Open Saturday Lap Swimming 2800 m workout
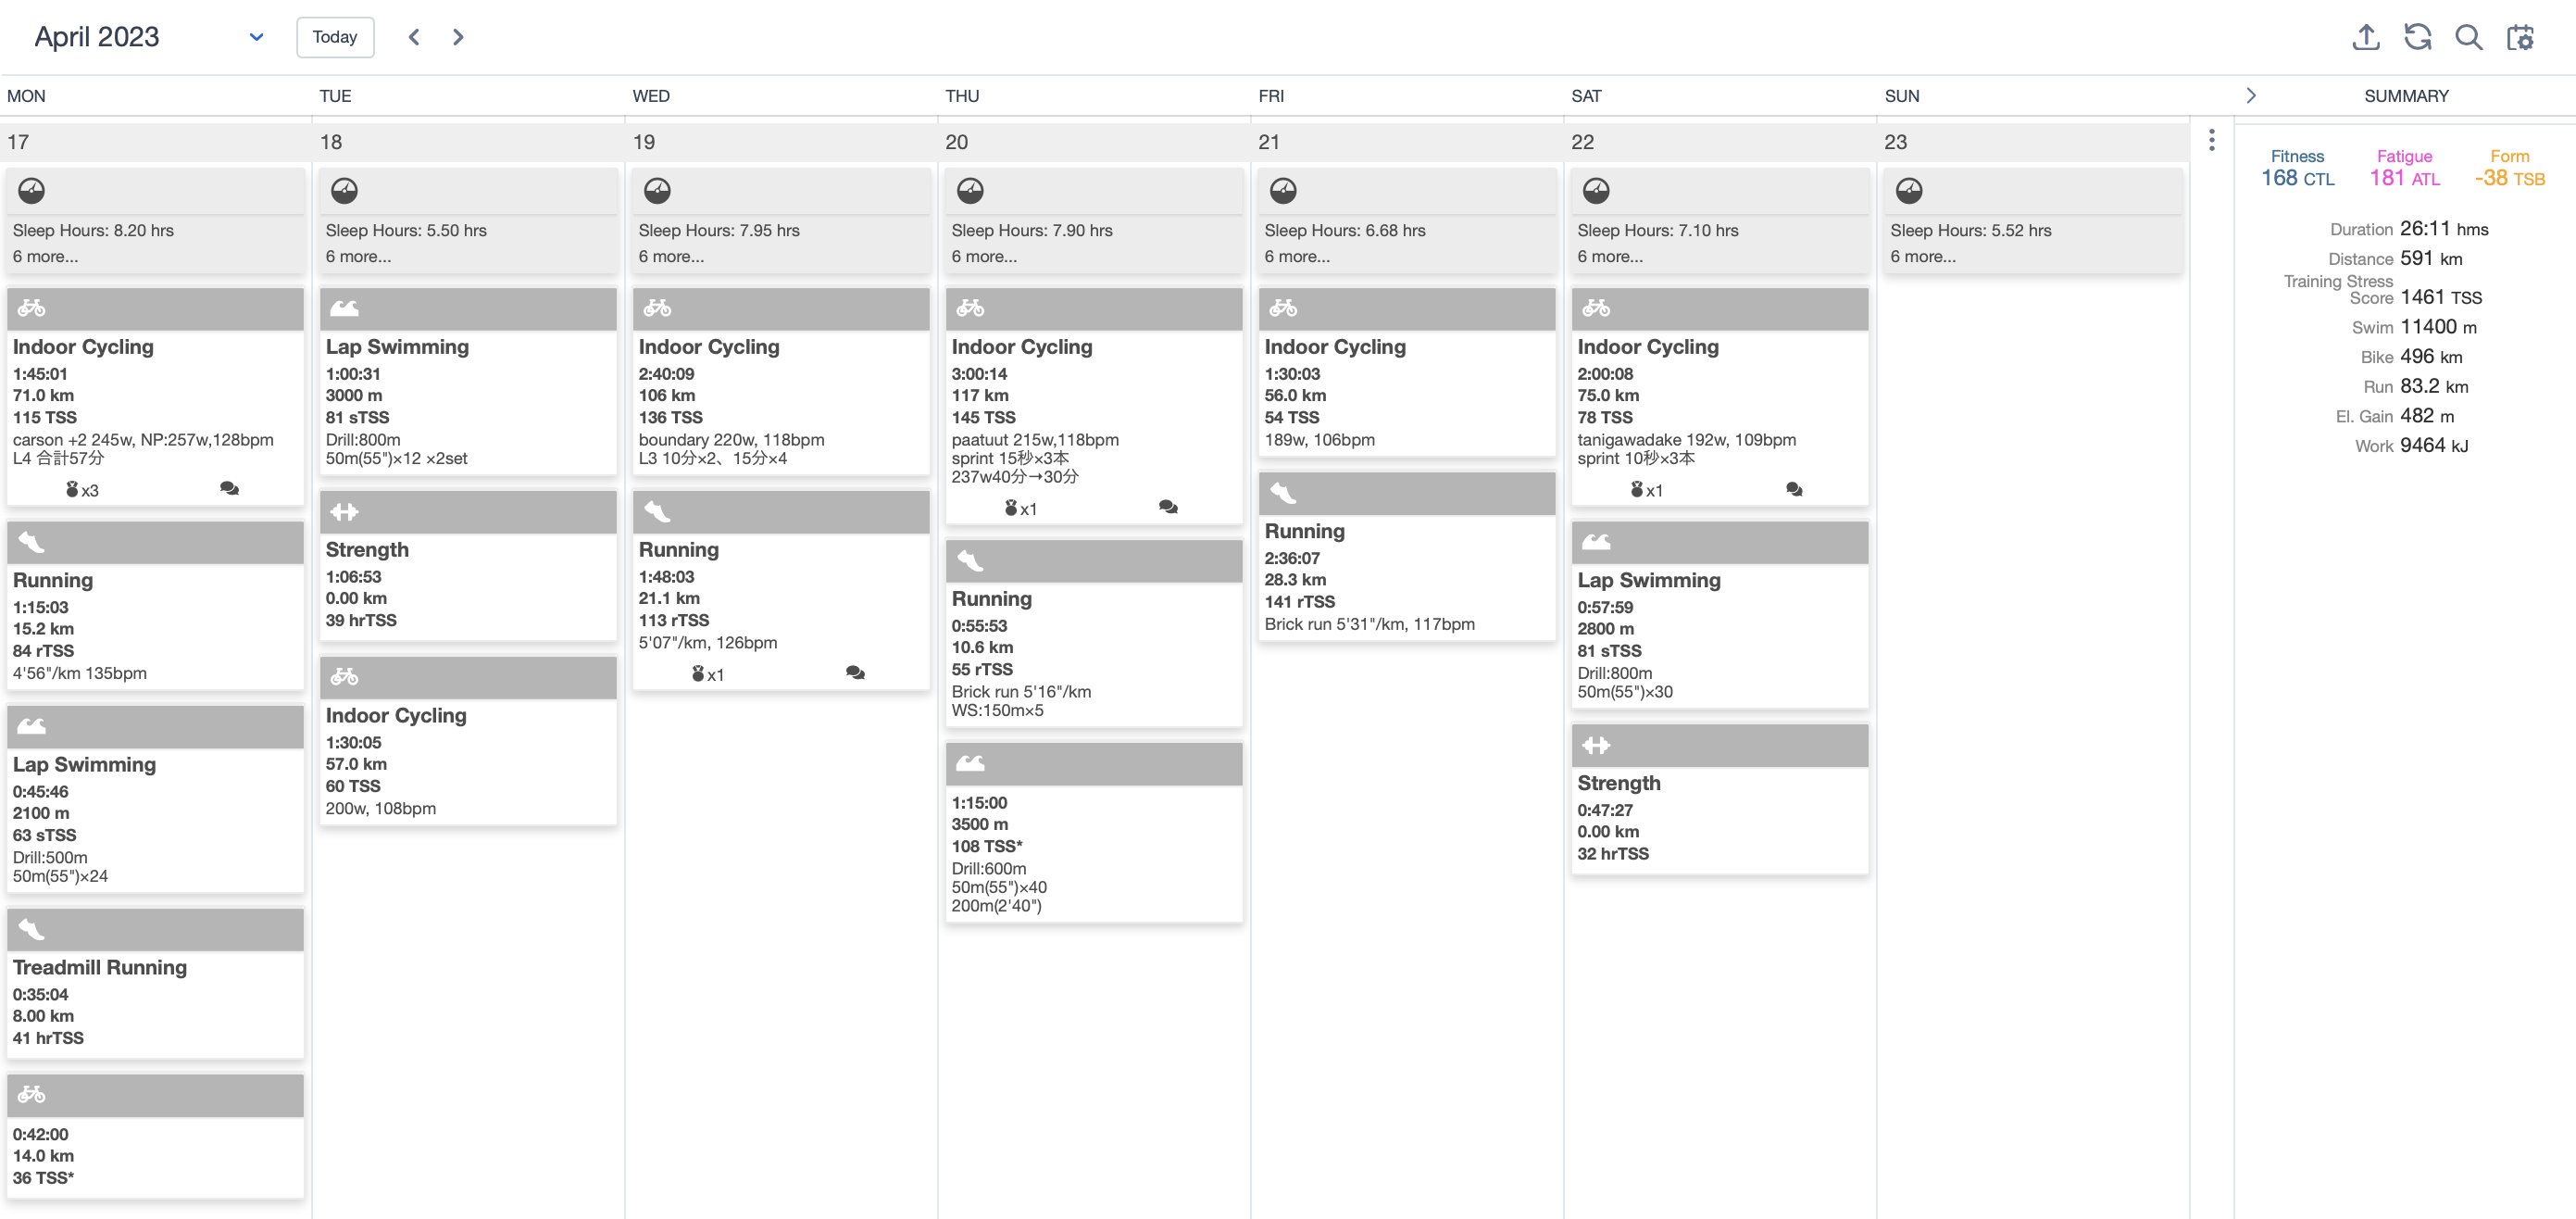This screenshot has width=2576, height=1219. 1720,615
